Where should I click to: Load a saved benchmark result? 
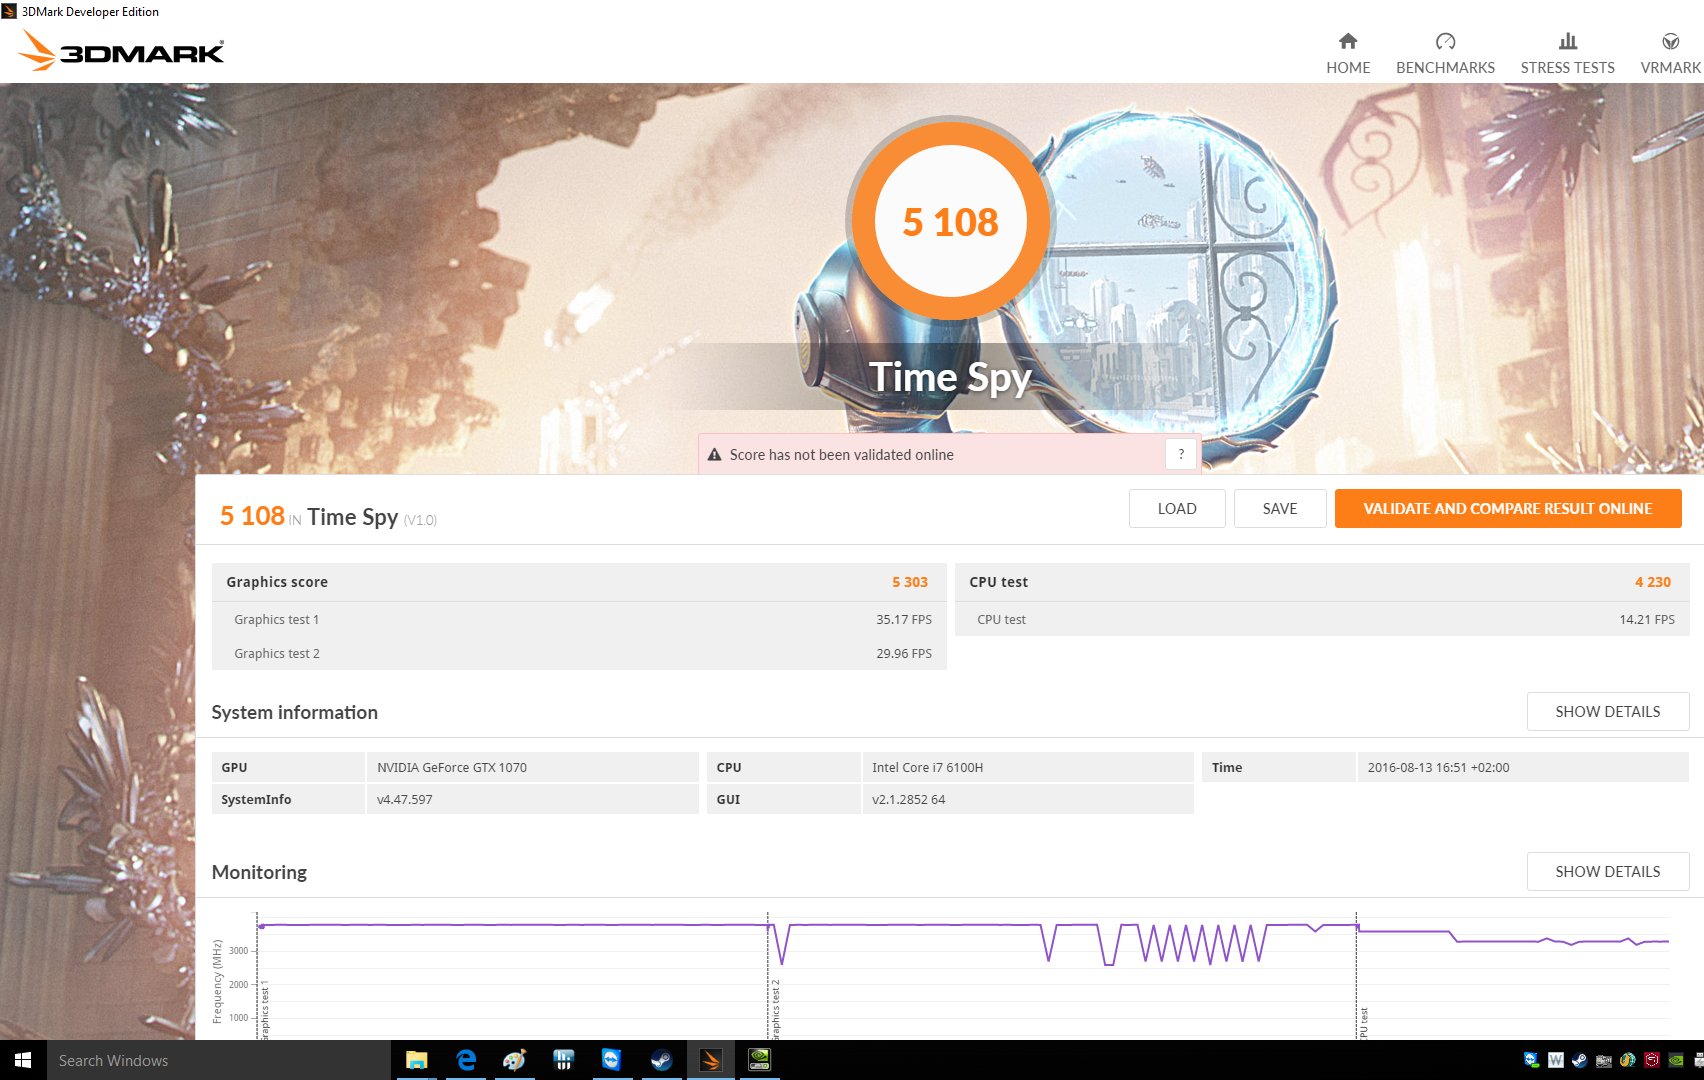[1176, 508]
